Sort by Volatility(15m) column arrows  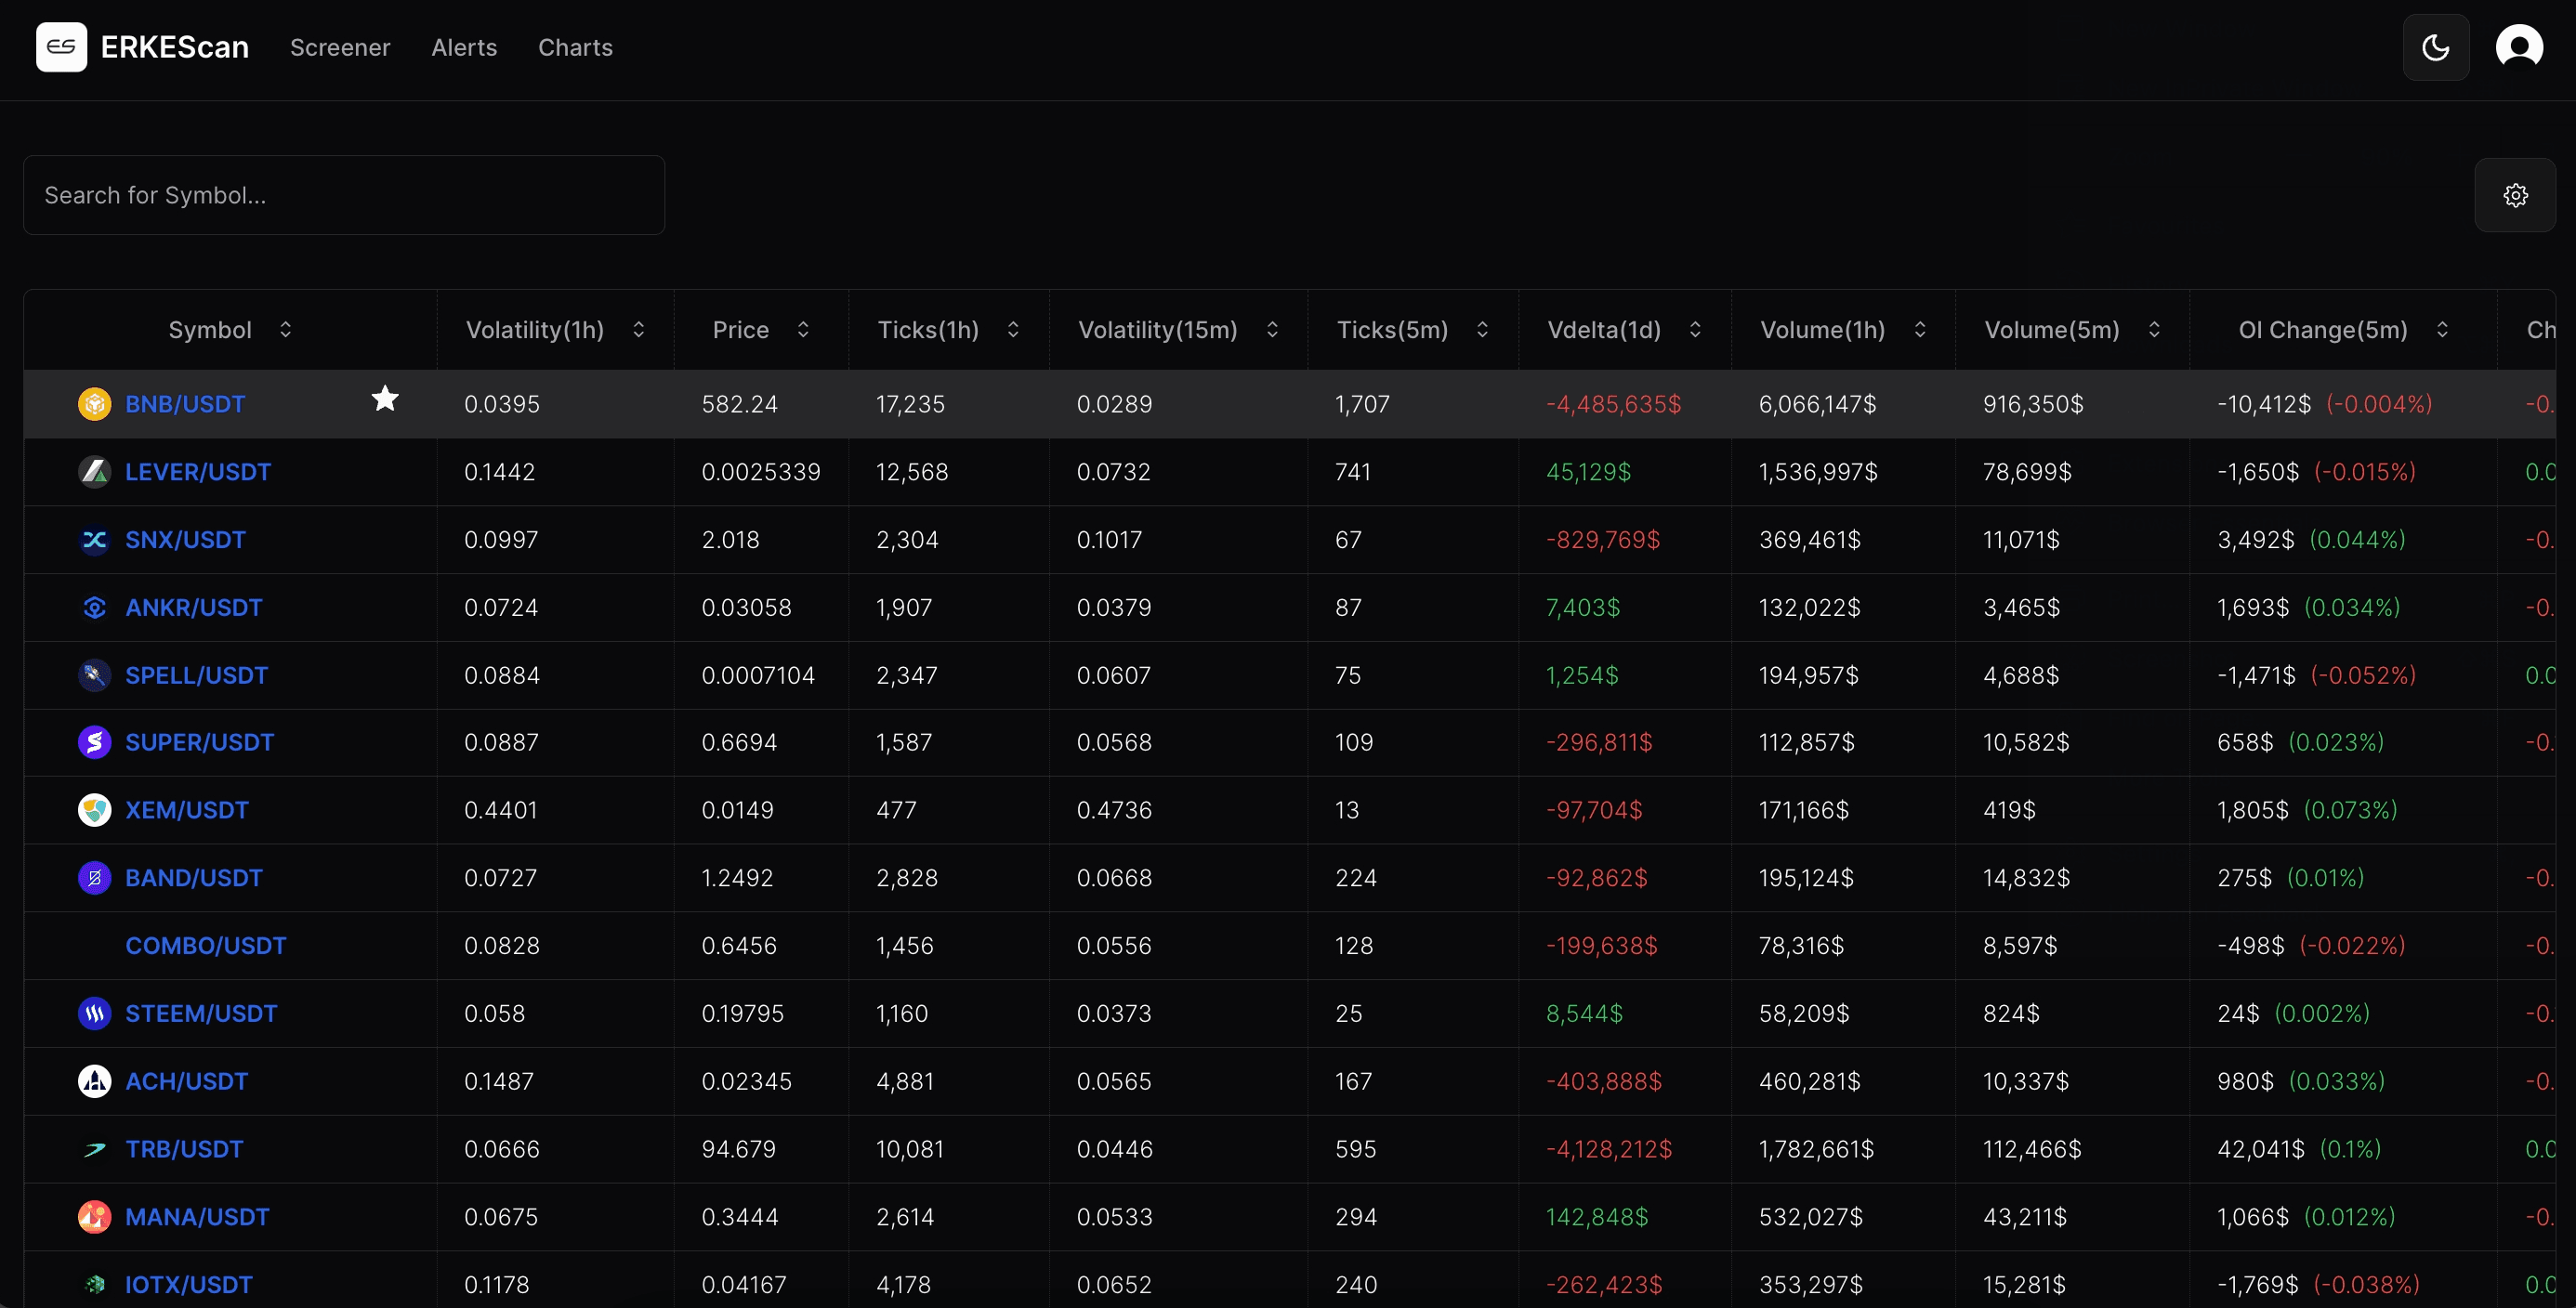click(x=1272, y=330)
